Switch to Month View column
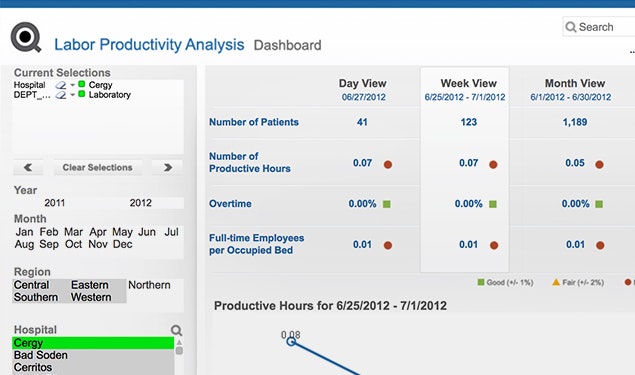Viewport: 635px width, 375px height. click(x=575, y=83)
